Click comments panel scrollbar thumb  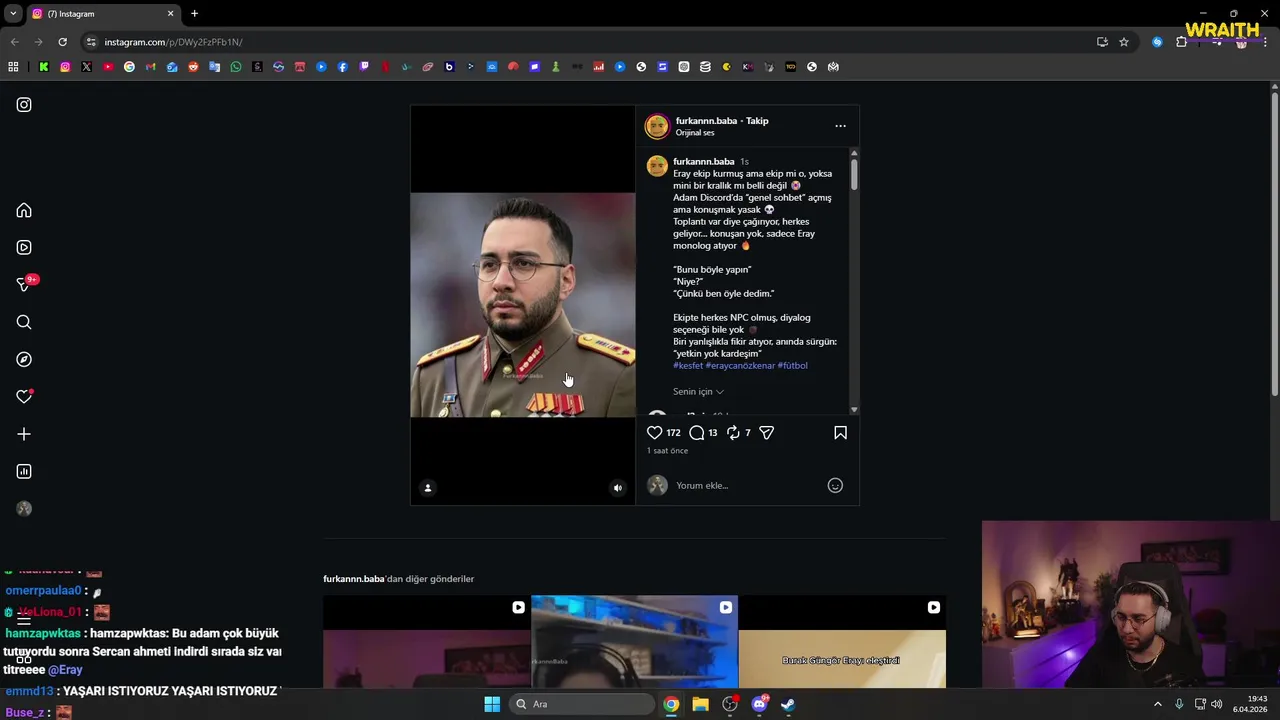point(854,175)
